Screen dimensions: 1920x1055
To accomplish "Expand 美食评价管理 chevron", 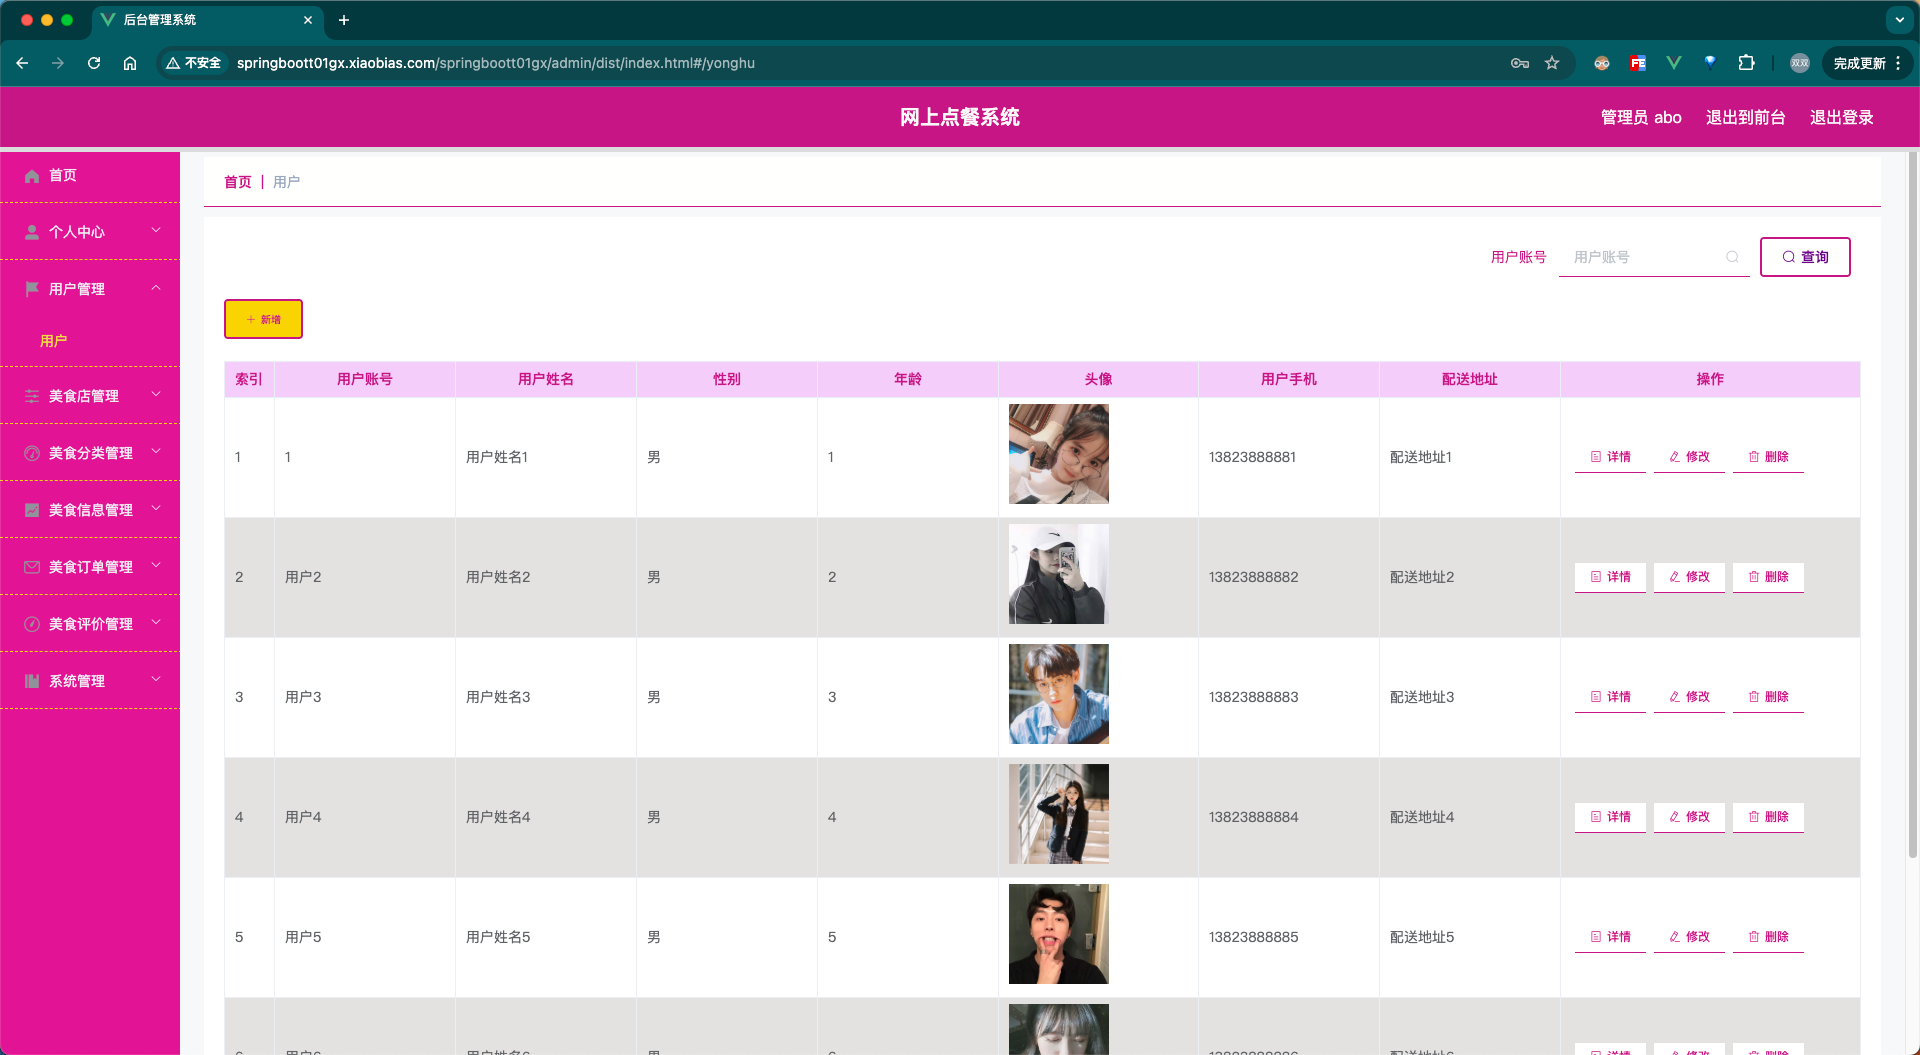I will [156, 623].
